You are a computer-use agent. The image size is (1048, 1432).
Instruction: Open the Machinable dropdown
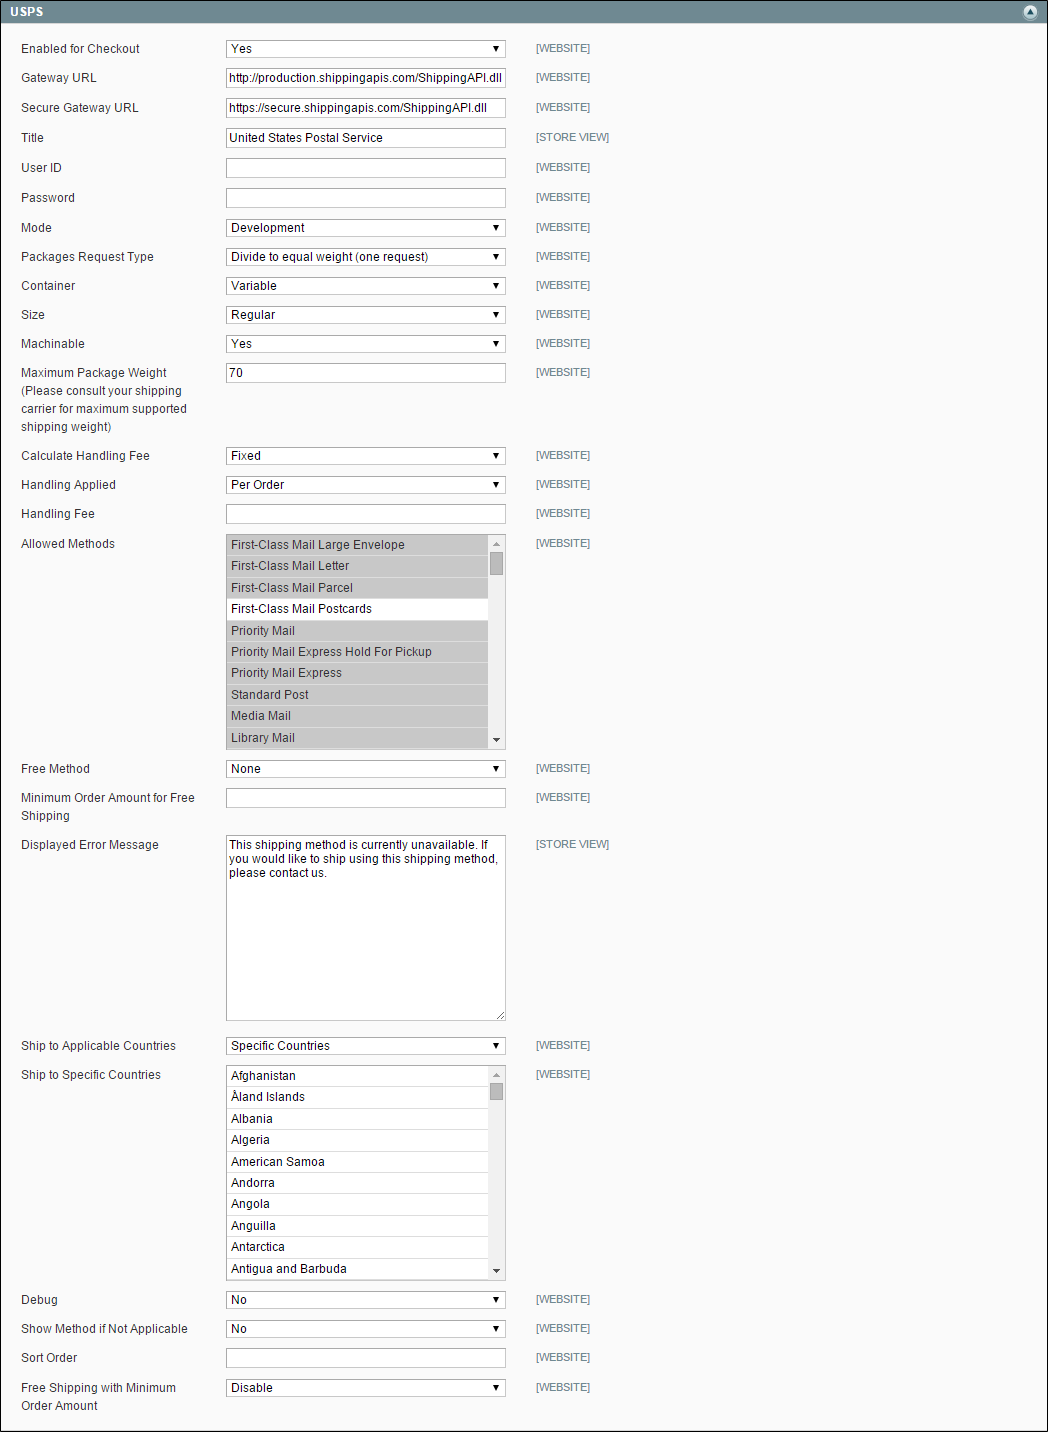pyautogui.click(x=366, y=344)
